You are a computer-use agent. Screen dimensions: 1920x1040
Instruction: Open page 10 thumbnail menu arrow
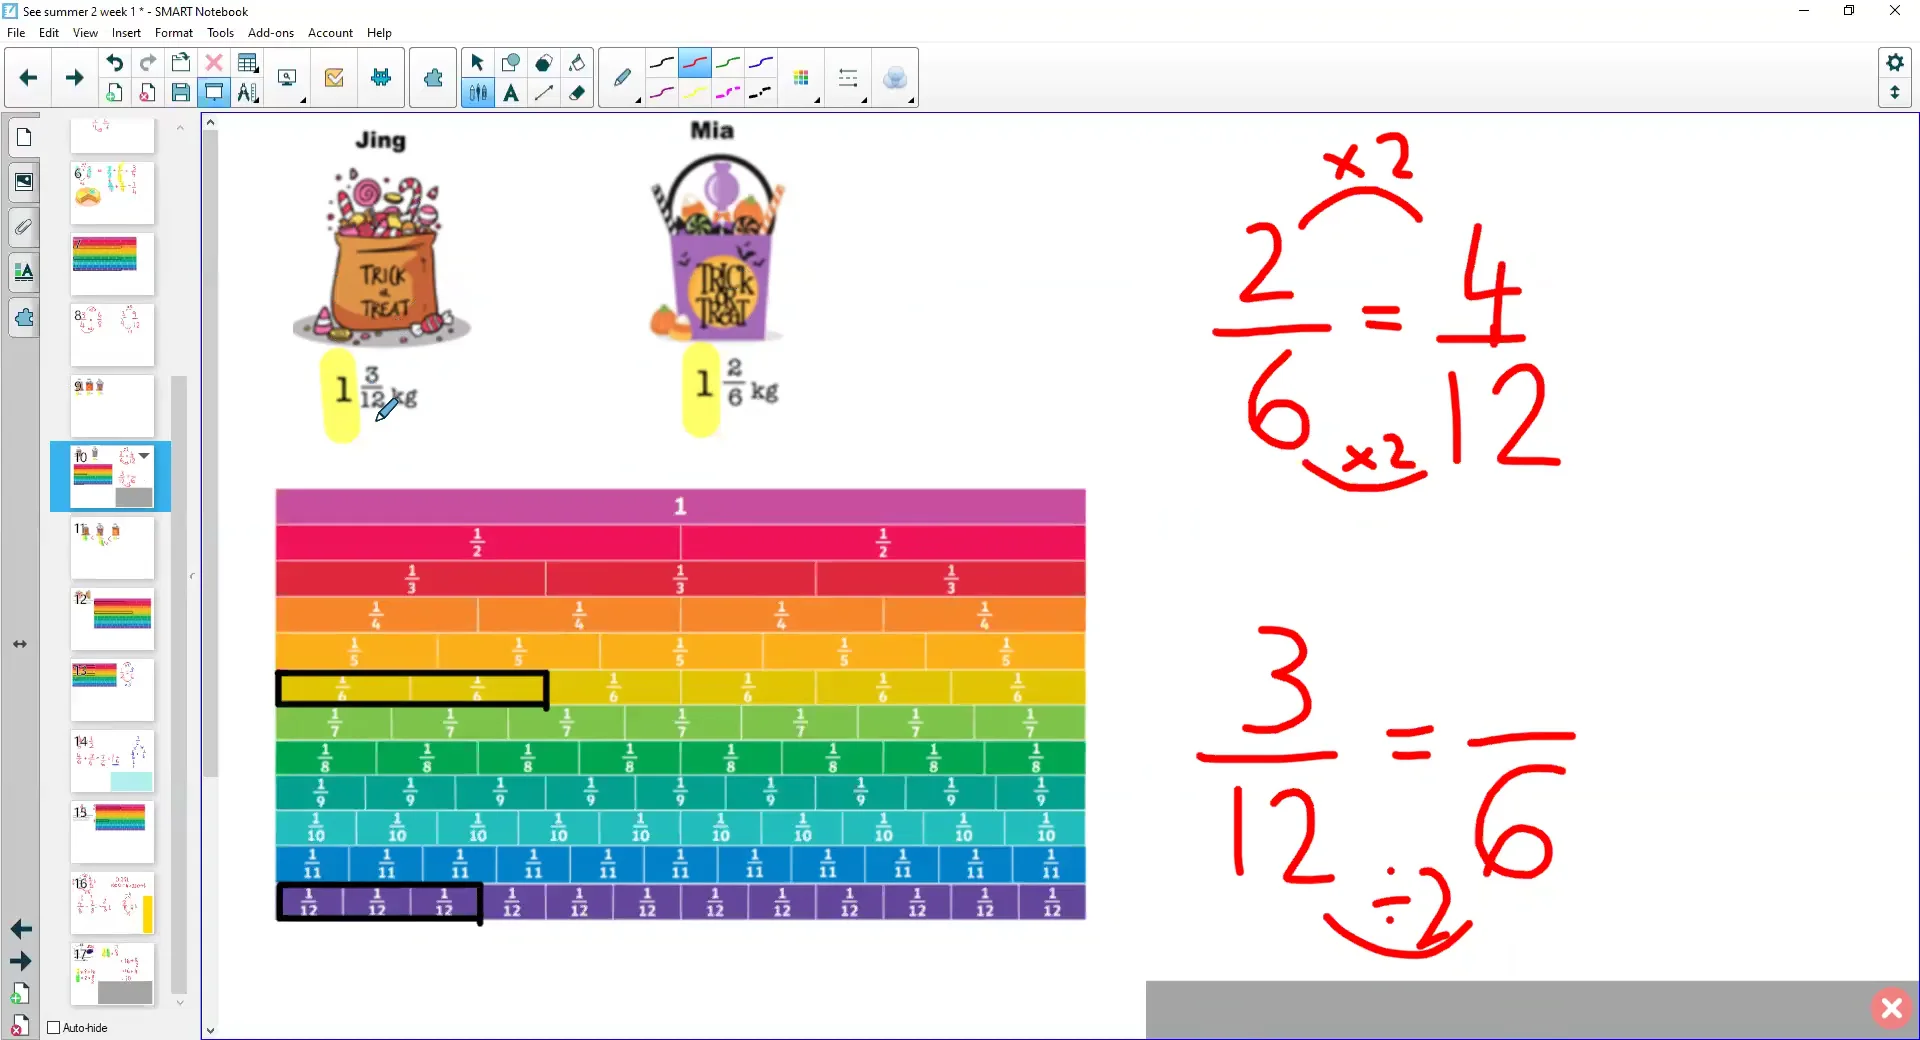(x=145, y=455)
